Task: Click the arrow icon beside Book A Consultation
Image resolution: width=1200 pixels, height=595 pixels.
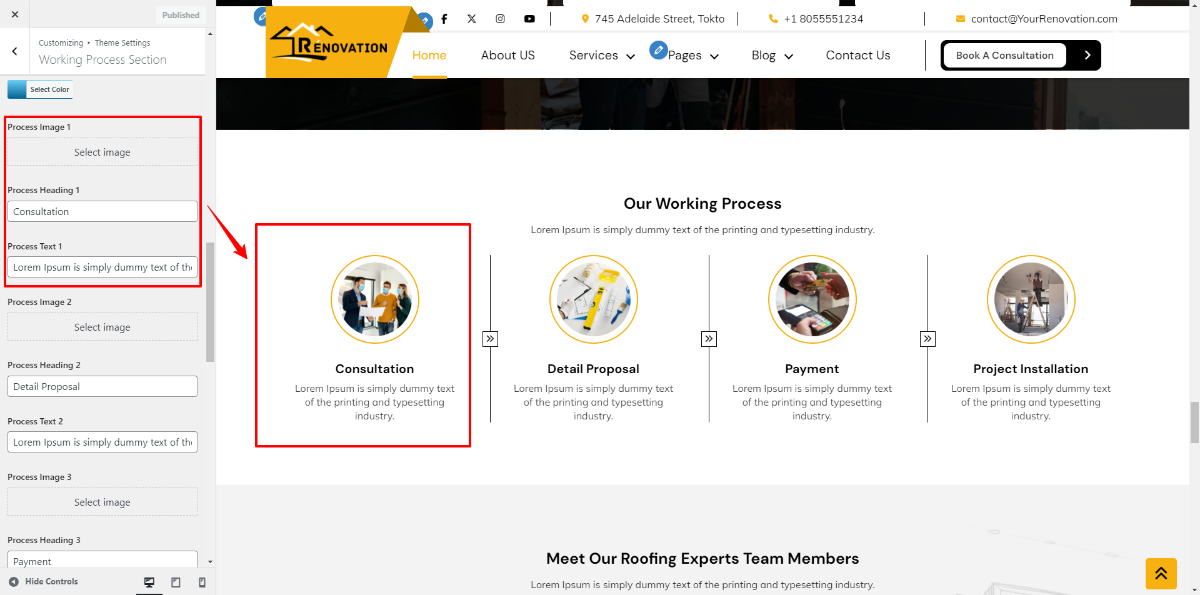Action: point(1087,55)
